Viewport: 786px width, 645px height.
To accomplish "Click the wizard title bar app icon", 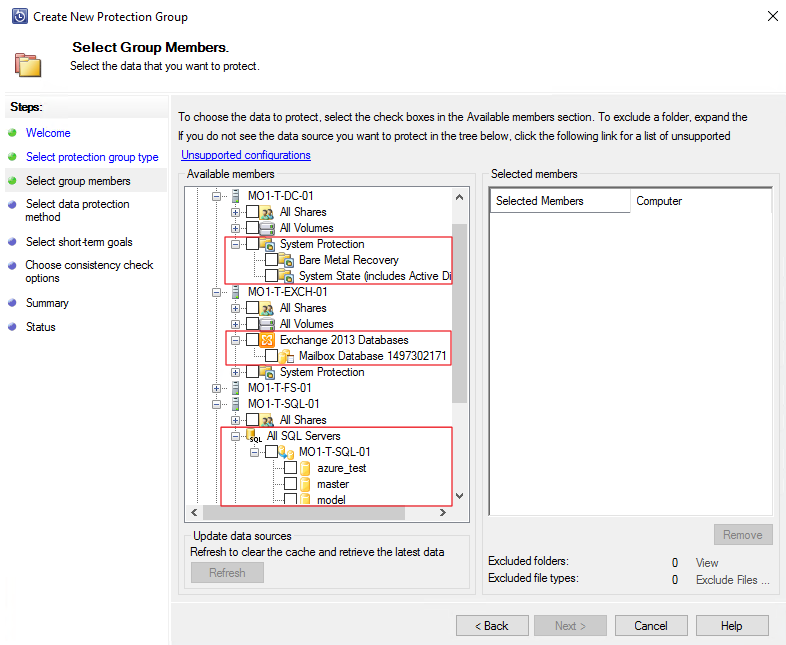I will [x=20, y=16].
